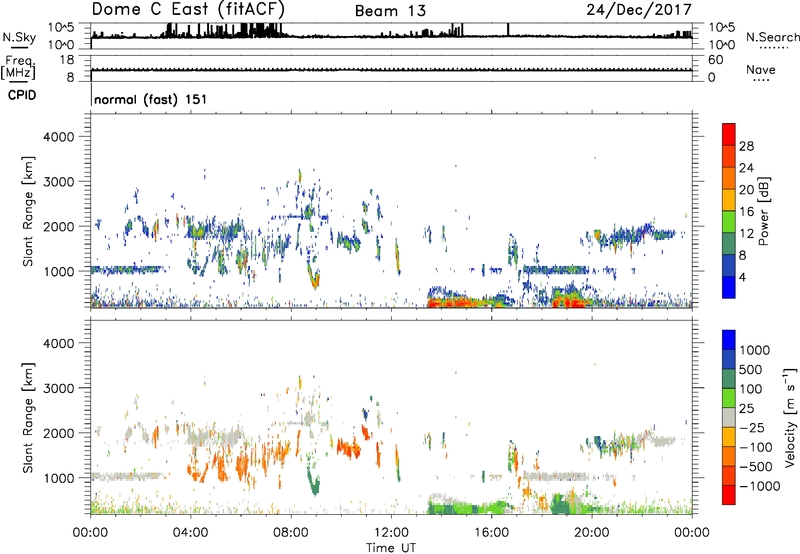Screen dimensions: 800x554
Task: Click the "04:00" time tick label
Action: (190, 533)
